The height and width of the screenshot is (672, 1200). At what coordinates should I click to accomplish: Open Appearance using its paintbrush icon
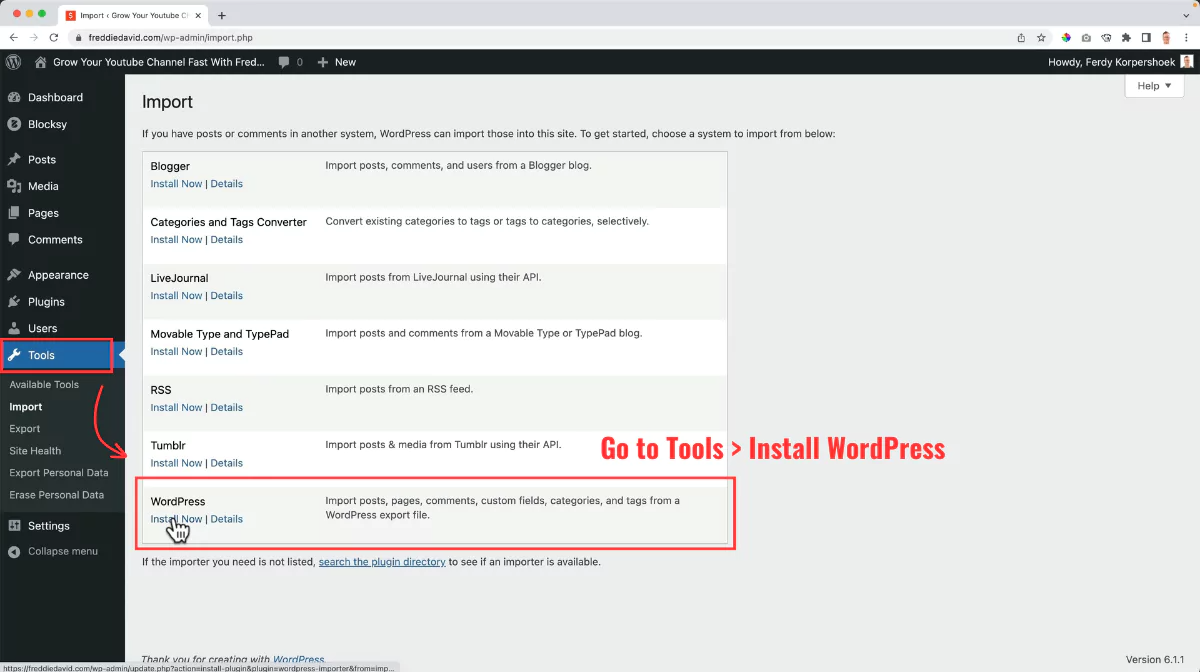tap(17, 274)
